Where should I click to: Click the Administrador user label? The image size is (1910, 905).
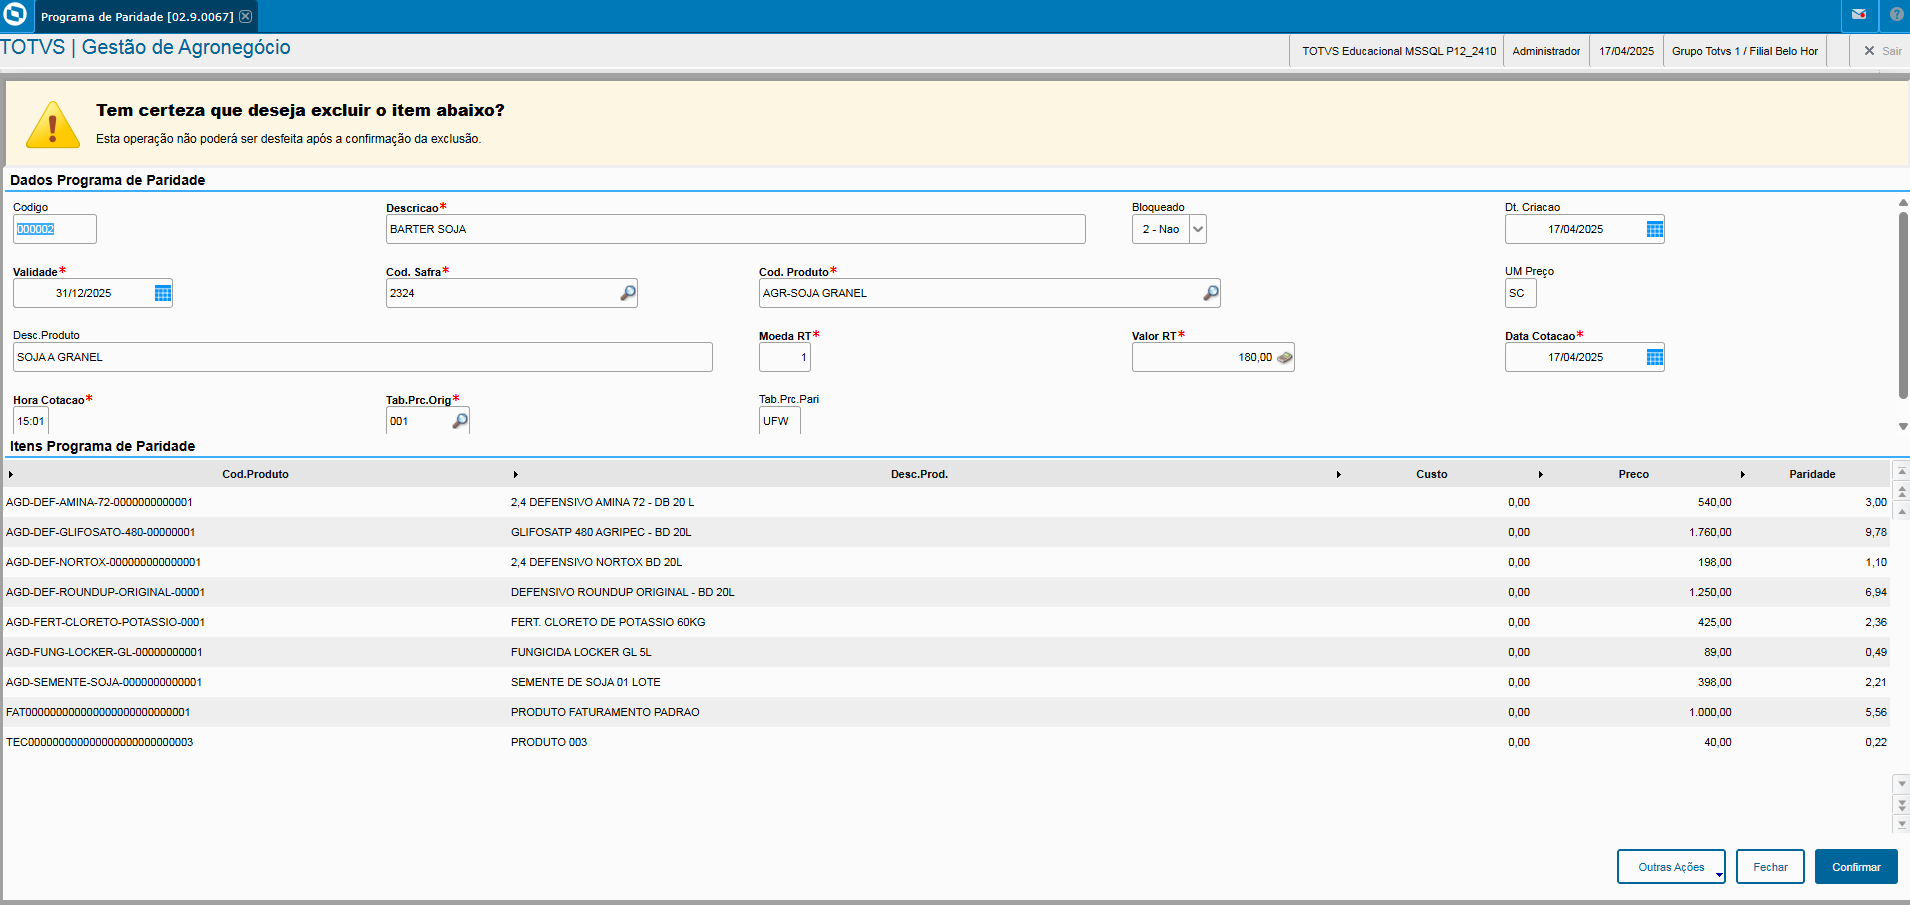pyautogui.click(x=1546, y=51)
